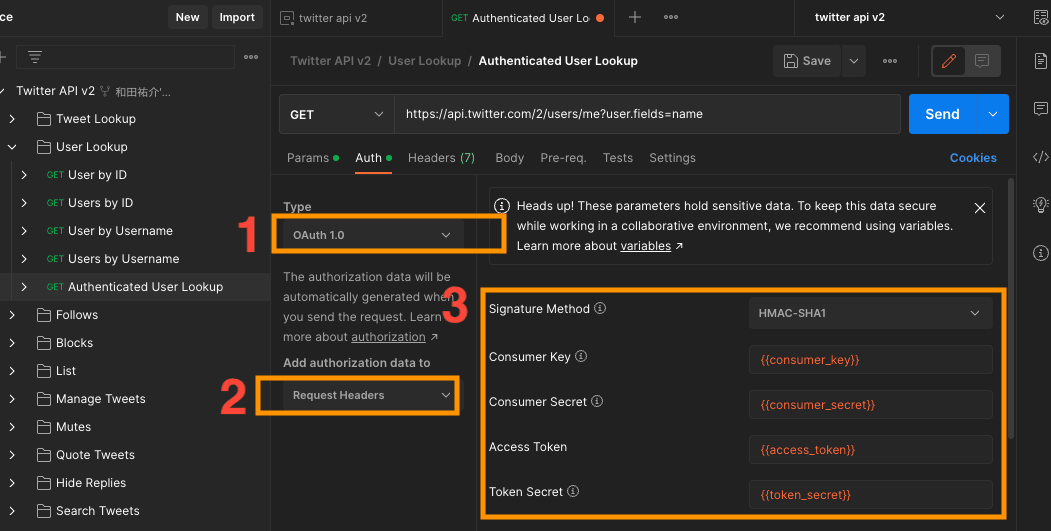Viewport: 1051px width, 531px height.
Task: Click the Save disk icon button
Action: (x=807, y=61)
